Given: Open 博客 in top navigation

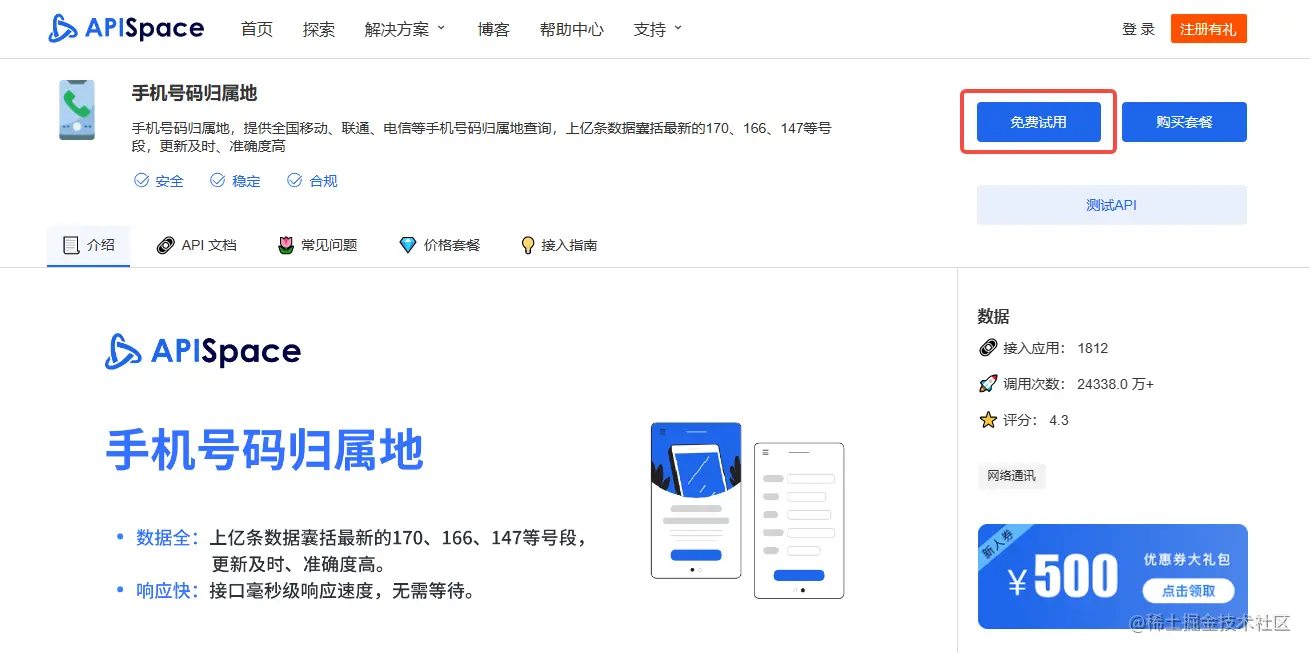Looking at the screenshot, I should click(494, 29).
